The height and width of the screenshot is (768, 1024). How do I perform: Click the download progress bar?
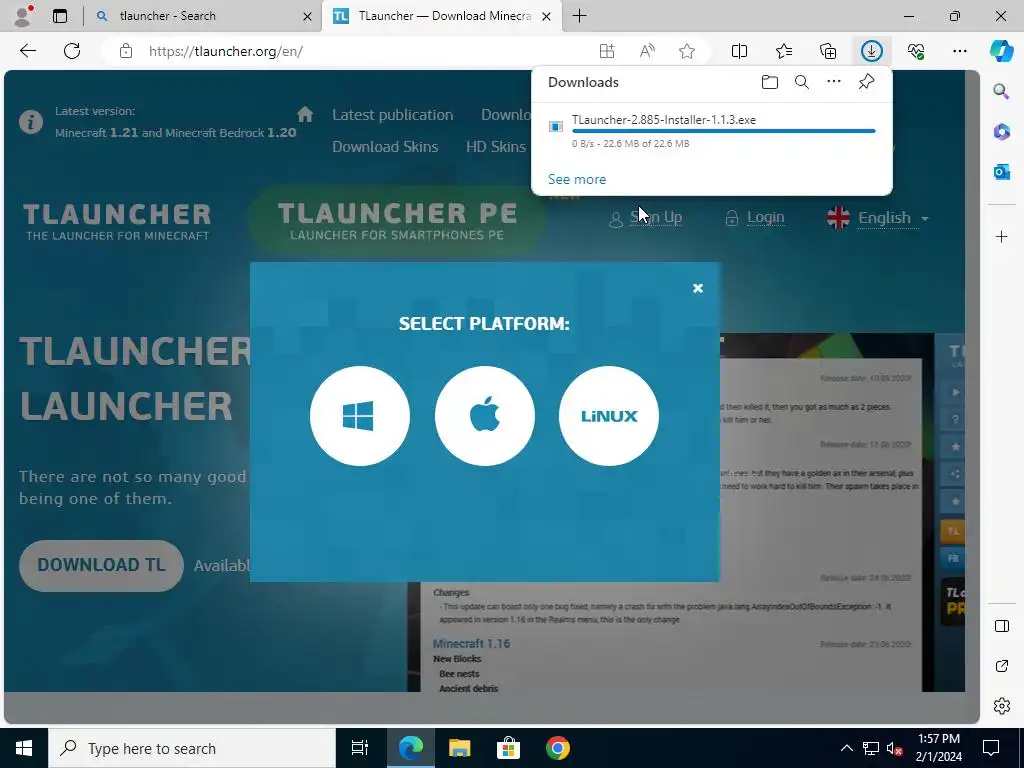724,131
